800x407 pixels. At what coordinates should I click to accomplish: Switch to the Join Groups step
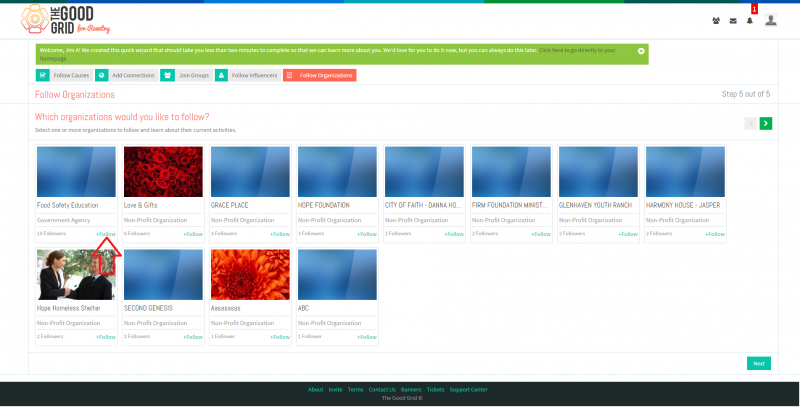tap(194, 75)
